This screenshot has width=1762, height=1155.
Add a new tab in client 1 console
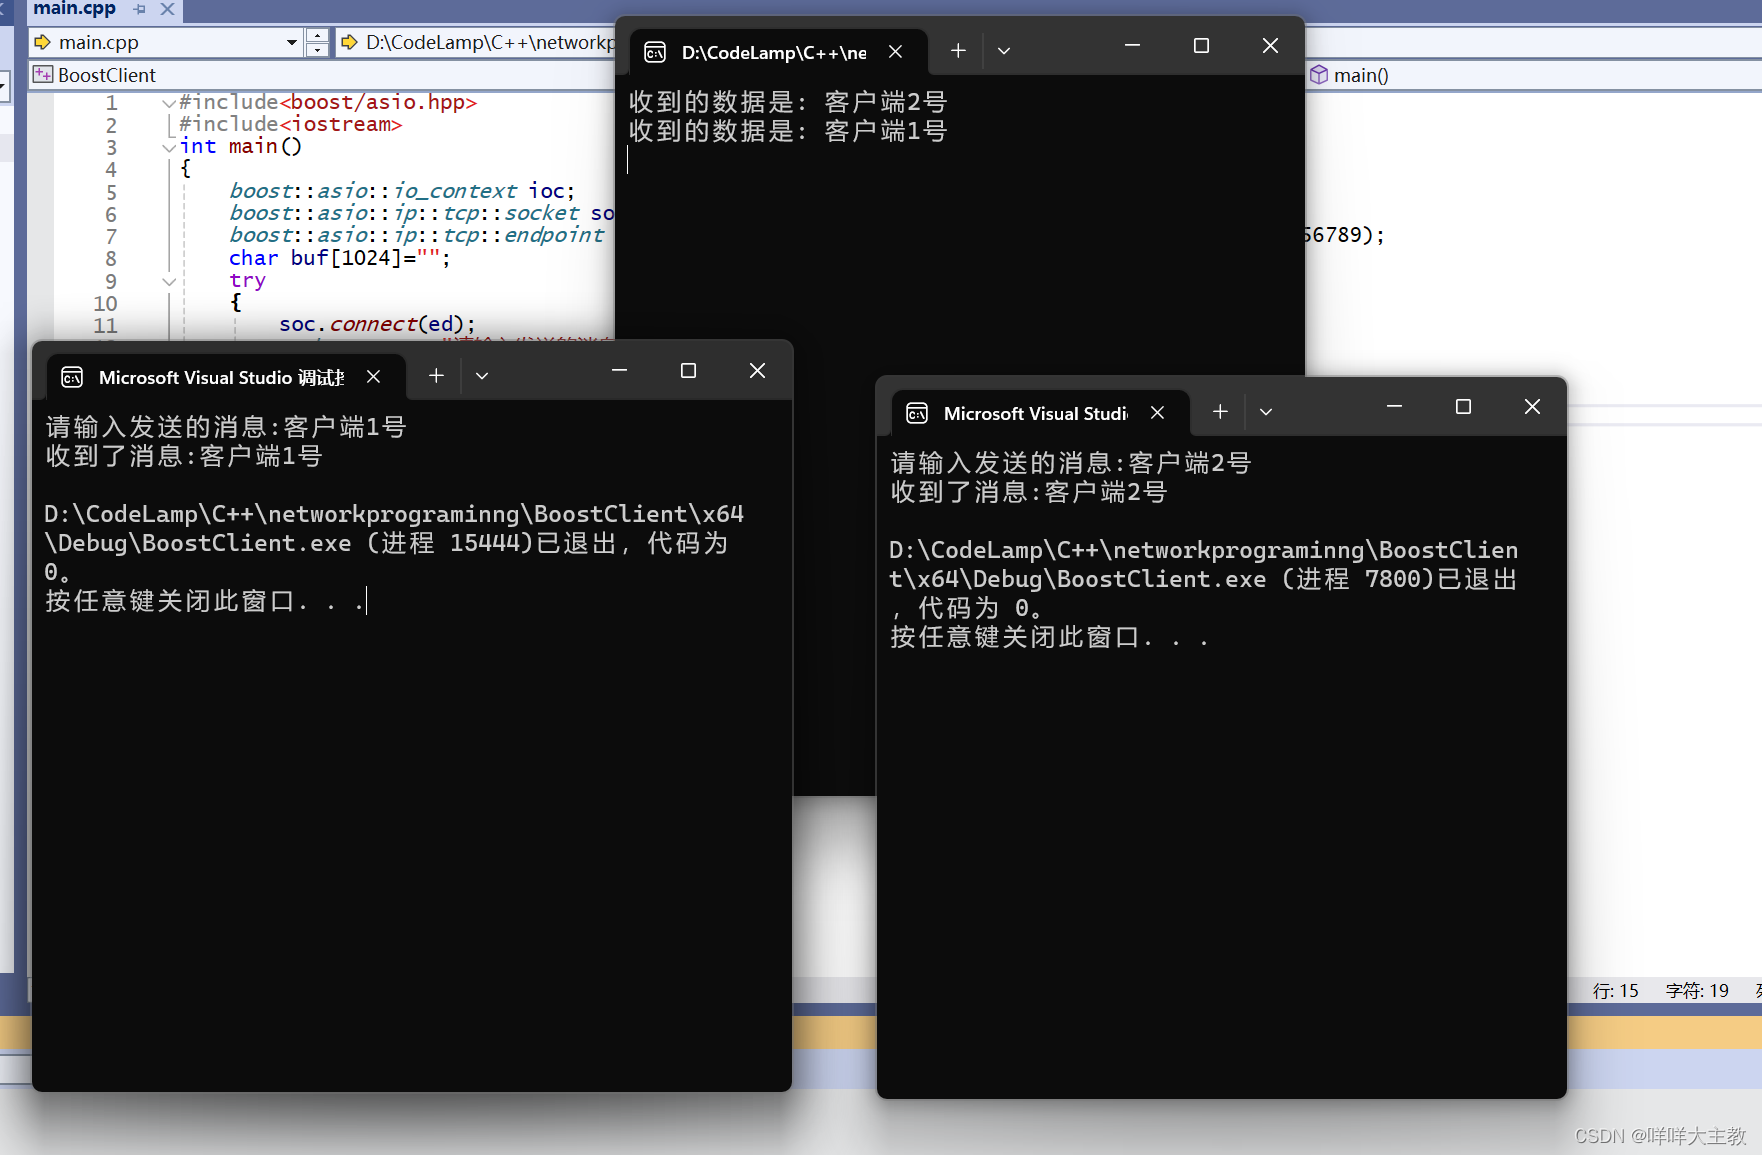coord(436,375)
